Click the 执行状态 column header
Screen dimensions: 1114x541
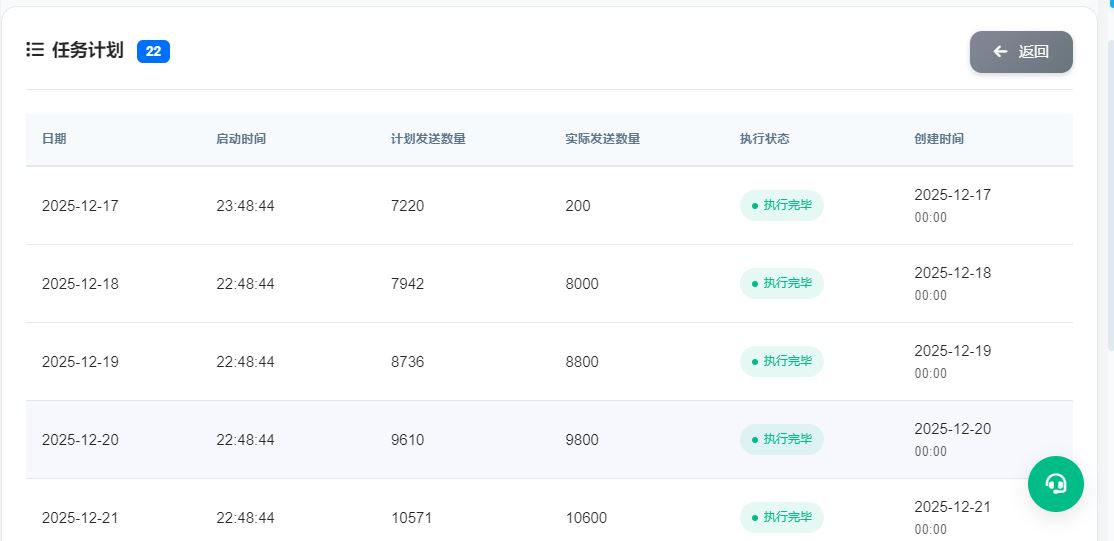tap(764, 139)
